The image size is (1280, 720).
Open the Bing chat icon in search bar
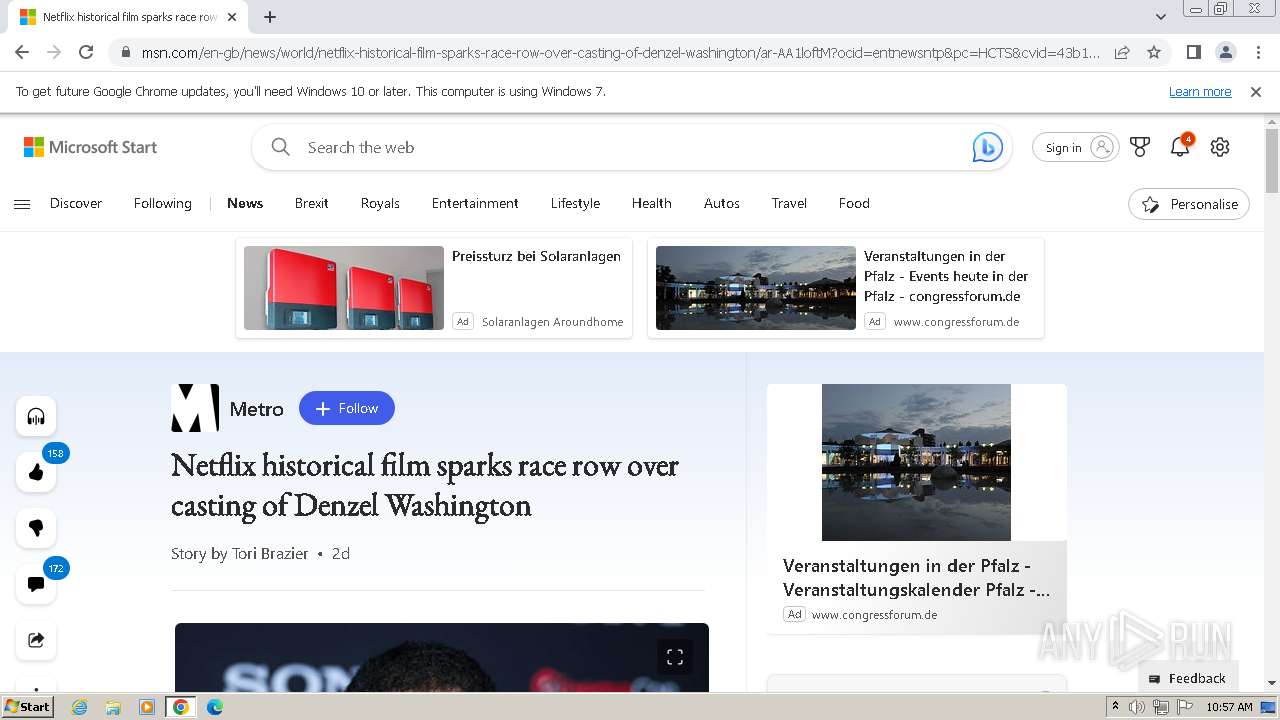pos(987,147)
